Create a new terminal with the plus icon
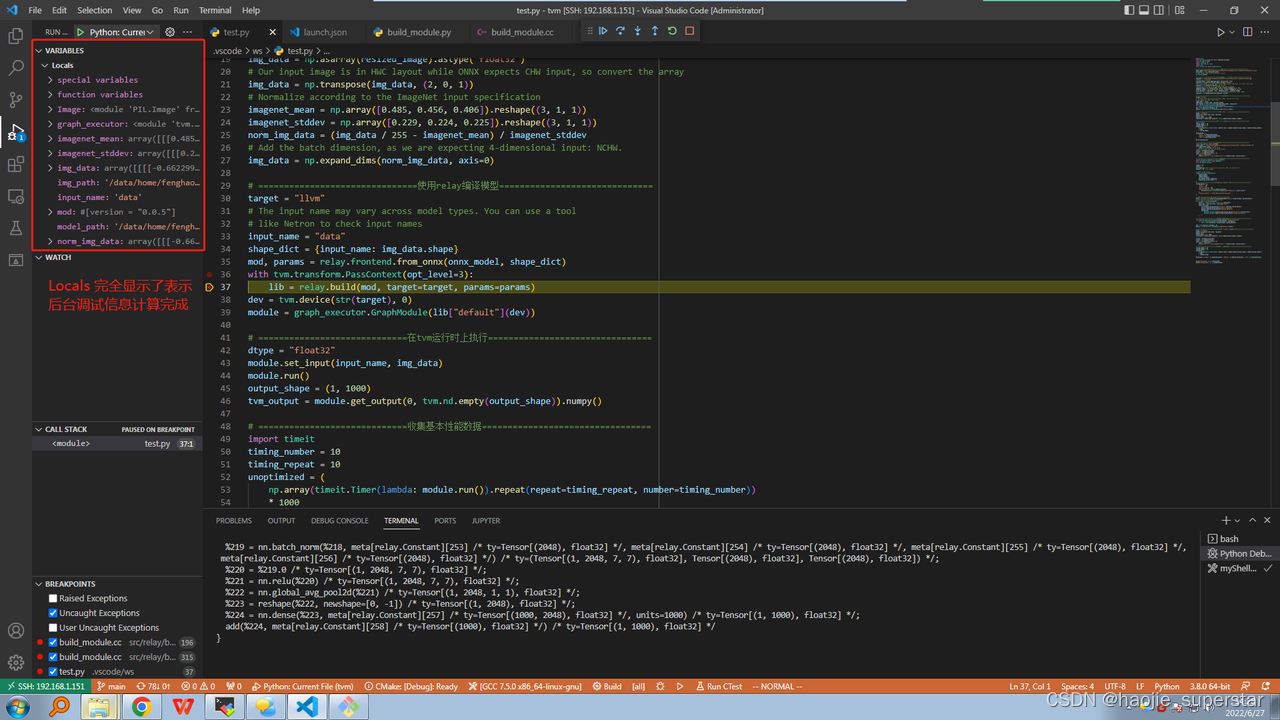Screen dimensions: 1280x720 point(1226,521)
